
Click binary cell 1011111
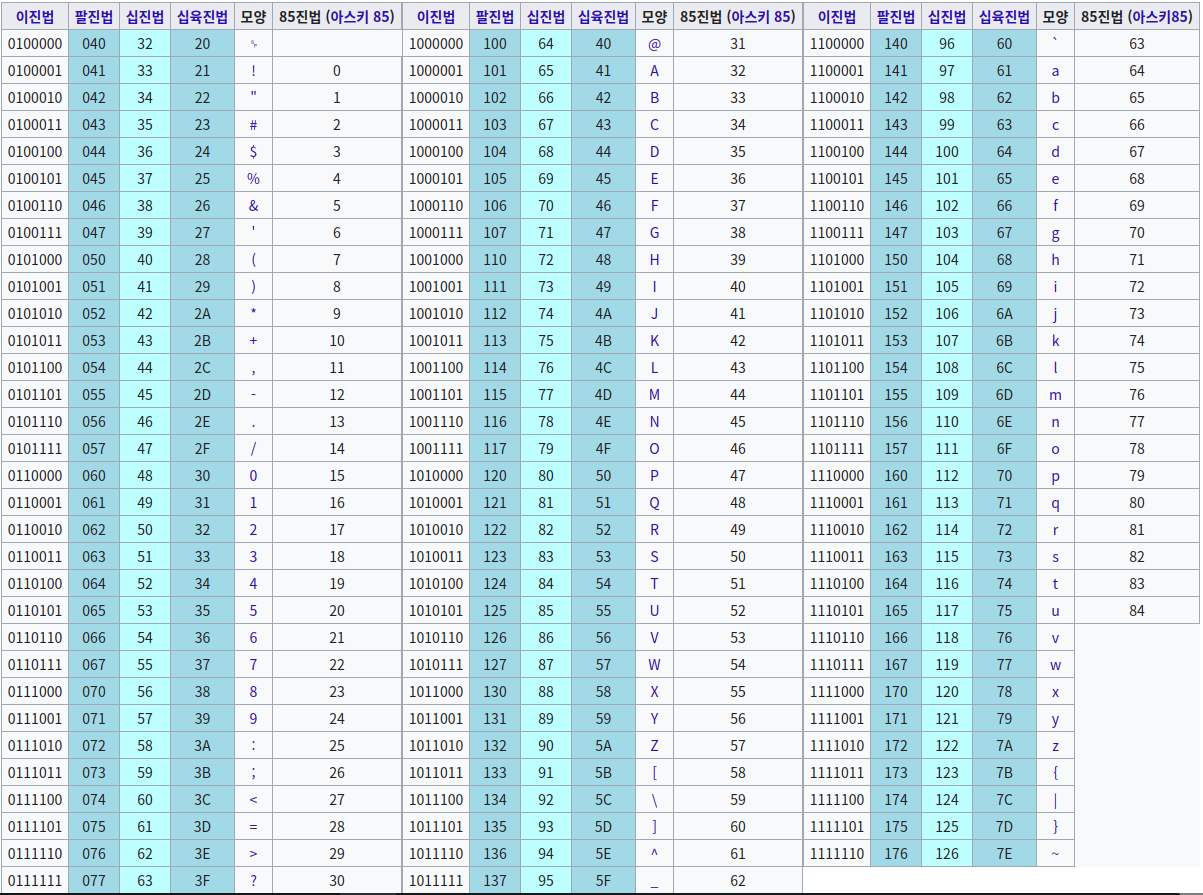[436, 881]
